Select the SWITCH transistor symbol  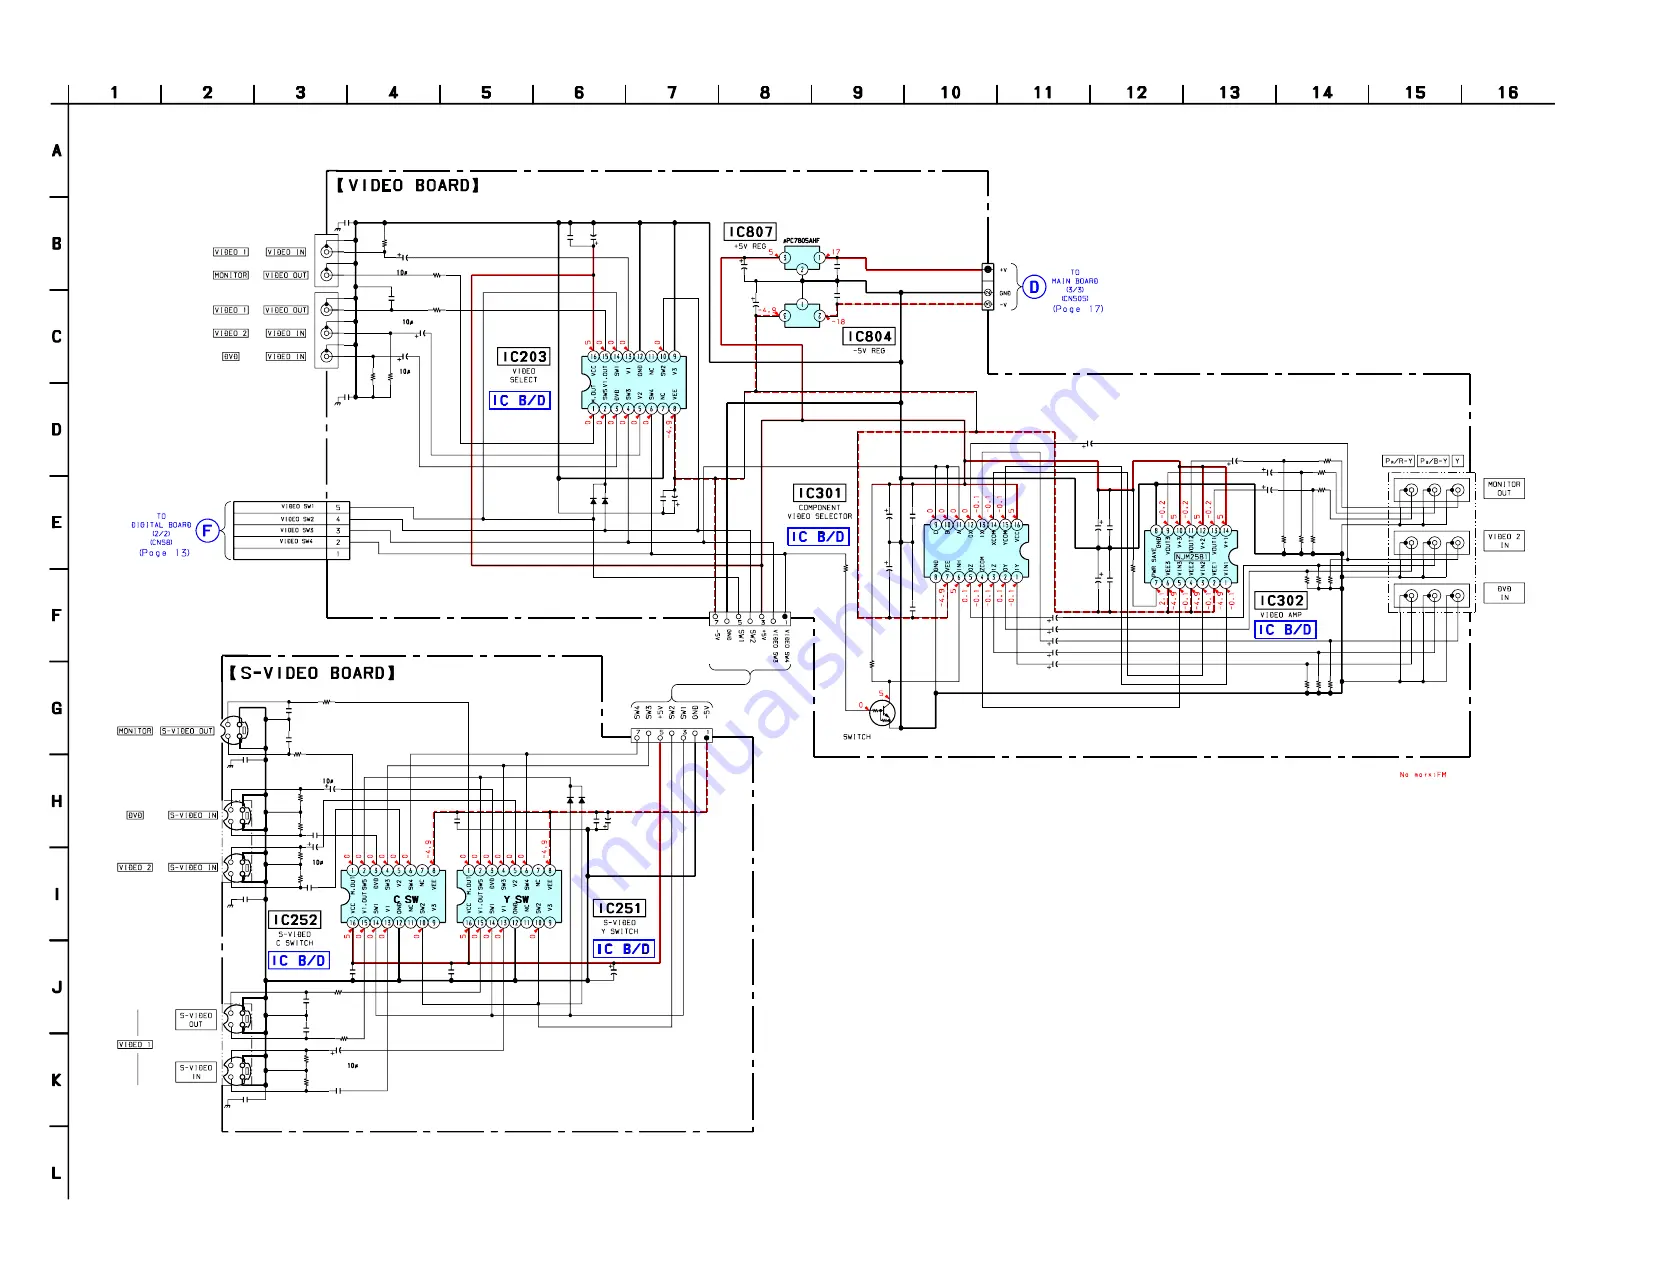click(882, 713)
